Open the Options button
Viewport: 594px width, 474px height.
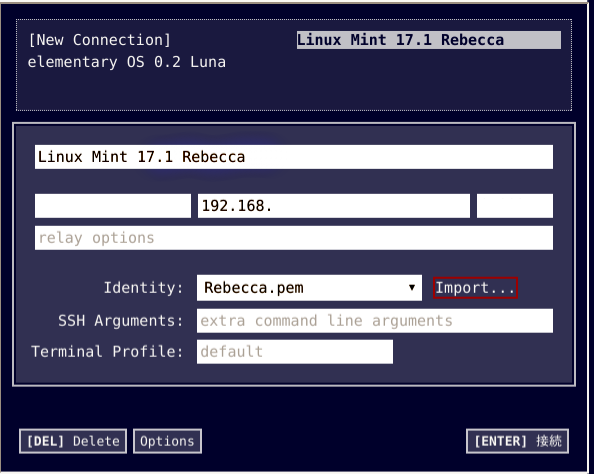pos(167,441)
